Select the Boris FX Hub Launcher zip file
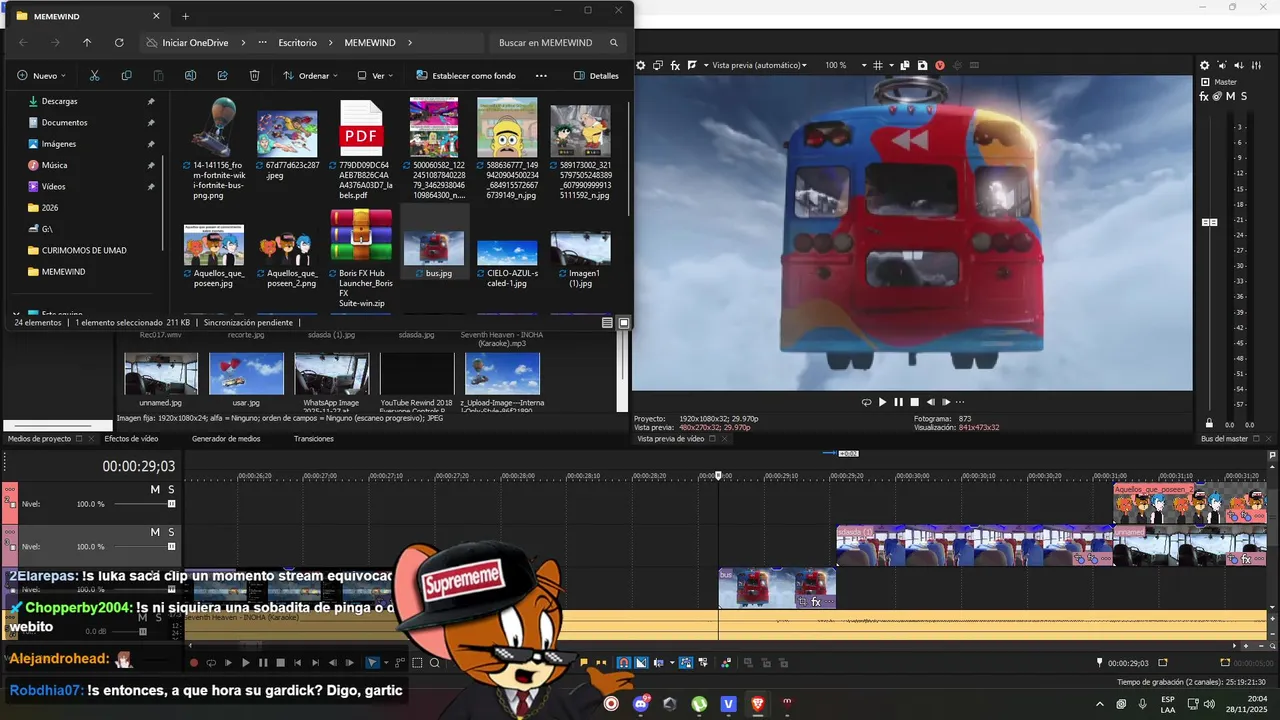 361,258
